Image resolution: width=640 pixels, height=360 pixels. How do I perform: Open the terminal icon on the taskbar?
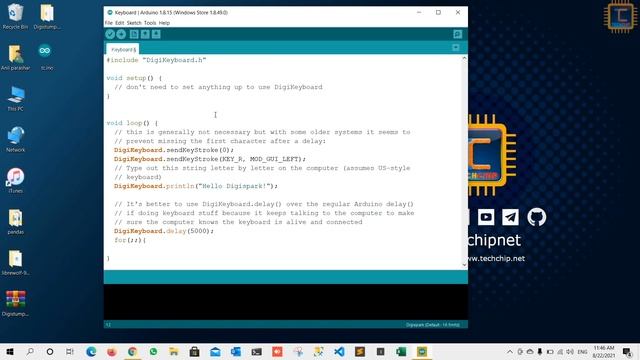[x=256, y=351]
